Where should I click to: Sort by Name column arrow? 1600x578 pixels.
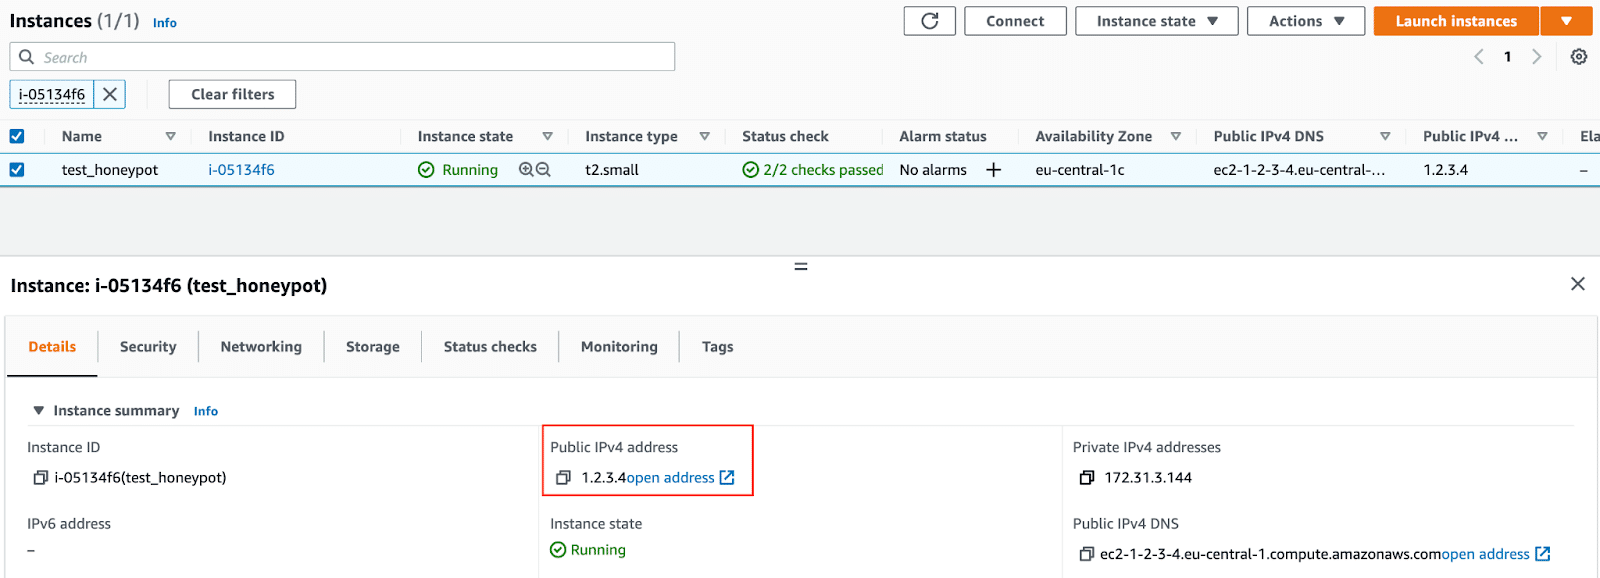click(171, 136)
